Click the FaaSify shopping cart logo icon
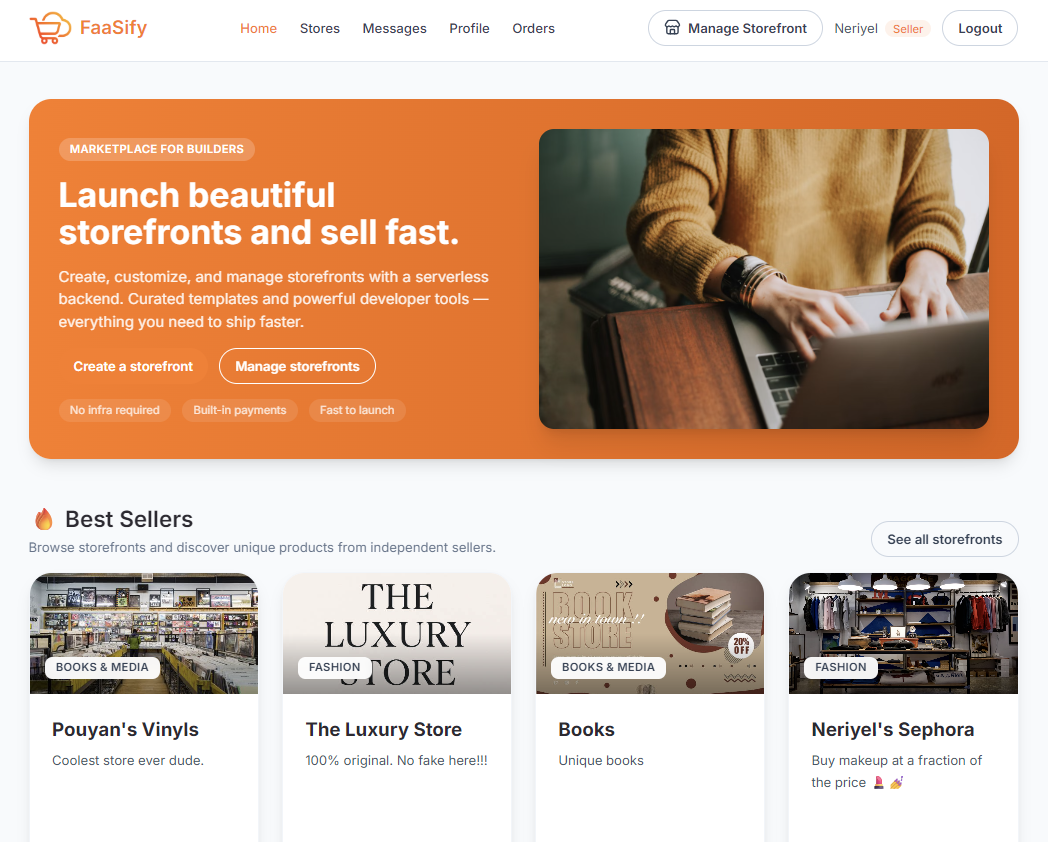The image size is (1048, 842). coord(50,28)
